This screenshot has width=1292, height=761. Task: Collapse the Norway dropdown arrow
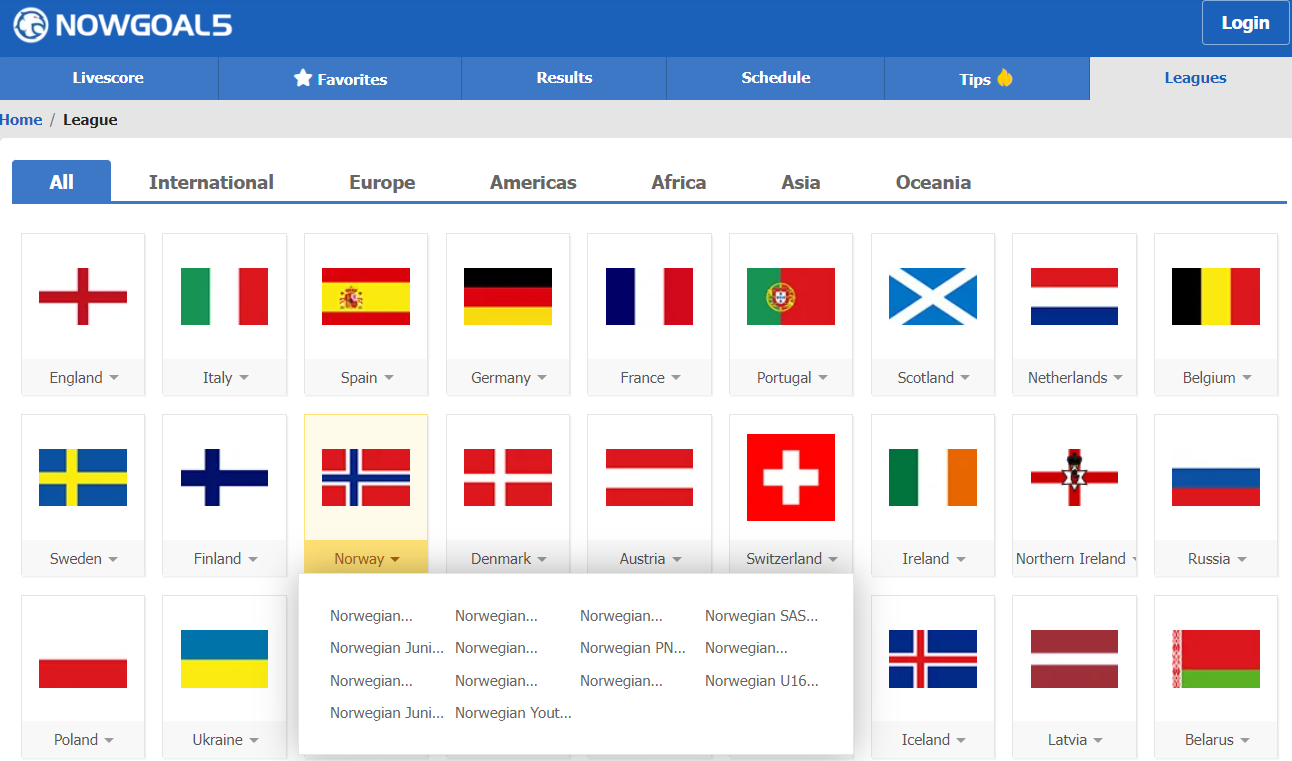(395, 560)
